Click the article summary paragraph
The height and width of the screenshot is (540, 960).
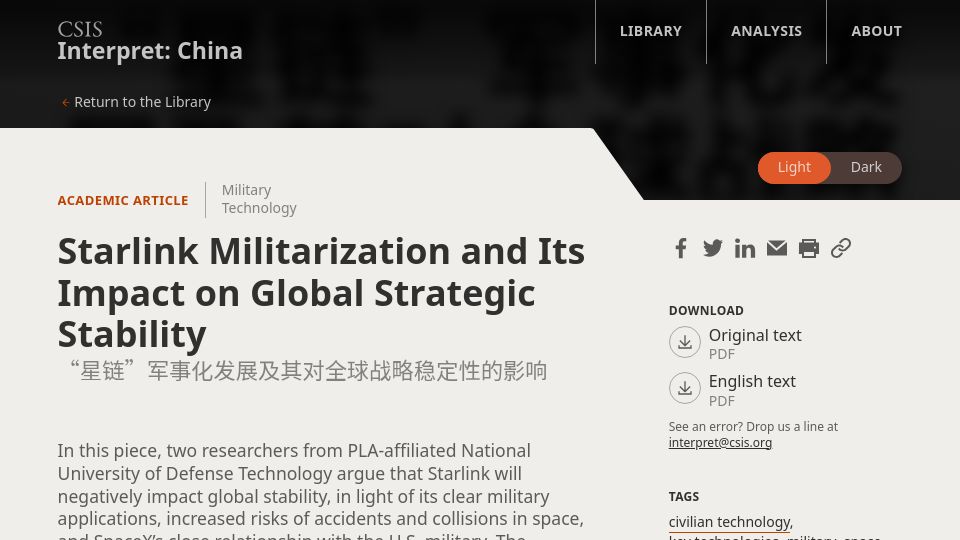tap(321, 490)
